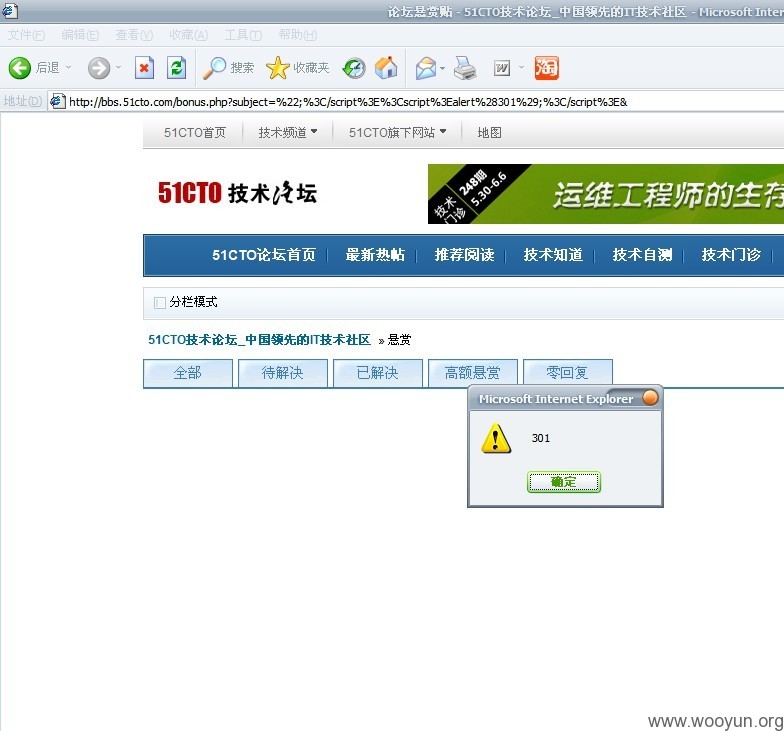Select the 待解决 tab
The image size is (784, 731).
pyautogui.click(x=283, y=373)
